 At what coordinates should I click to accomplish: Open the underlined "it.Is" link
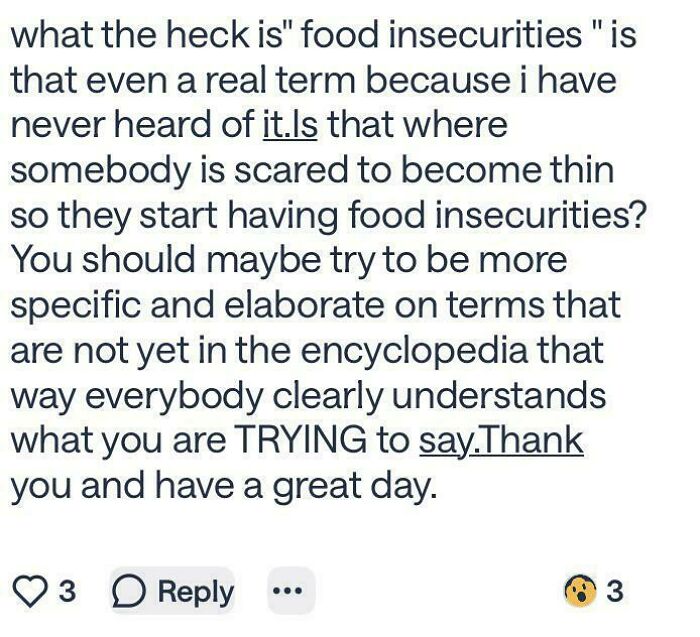290,125
